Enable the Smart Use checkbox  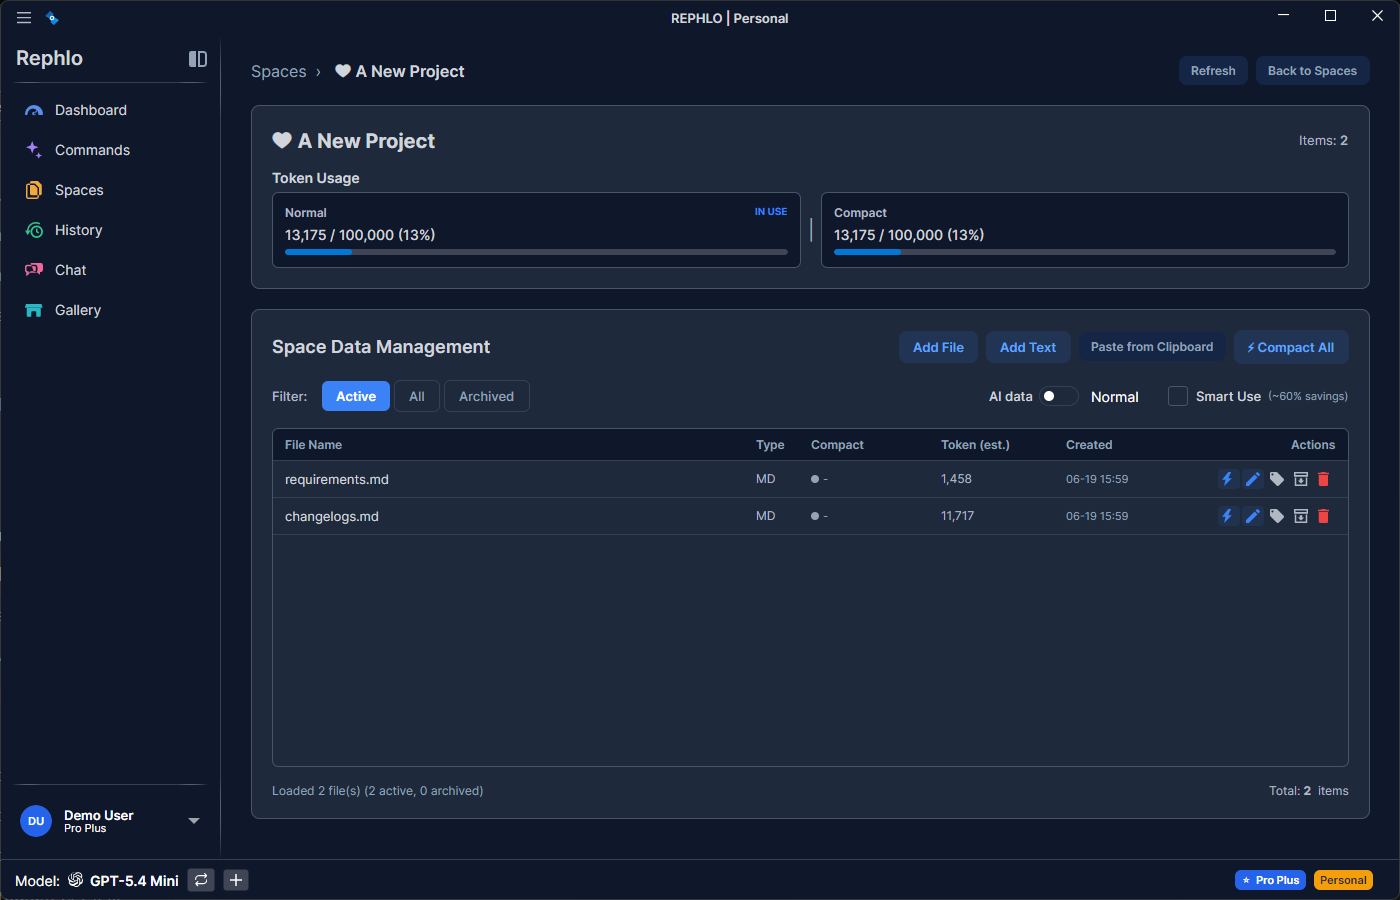click(x=1178, y=396)
